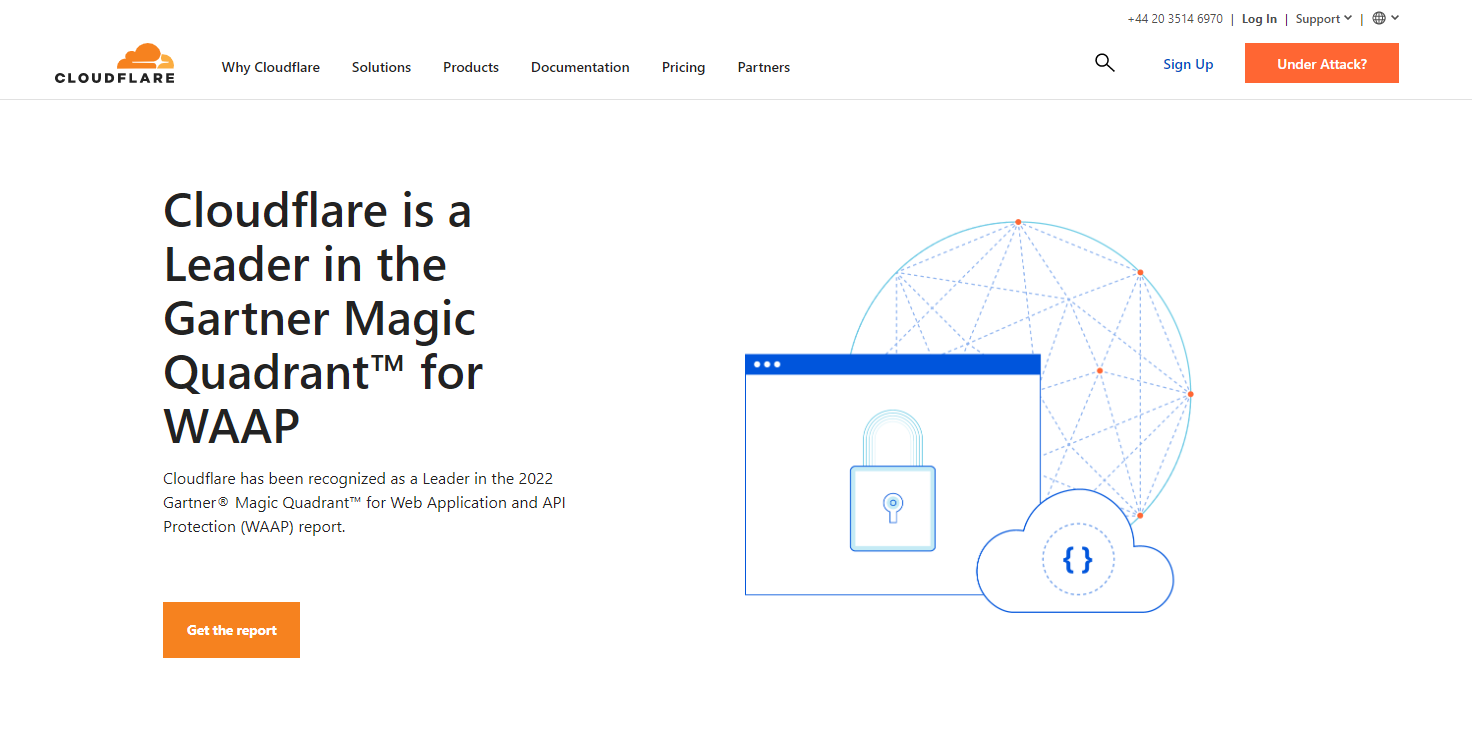Expand the Support dropdown

pos(1323,19)
